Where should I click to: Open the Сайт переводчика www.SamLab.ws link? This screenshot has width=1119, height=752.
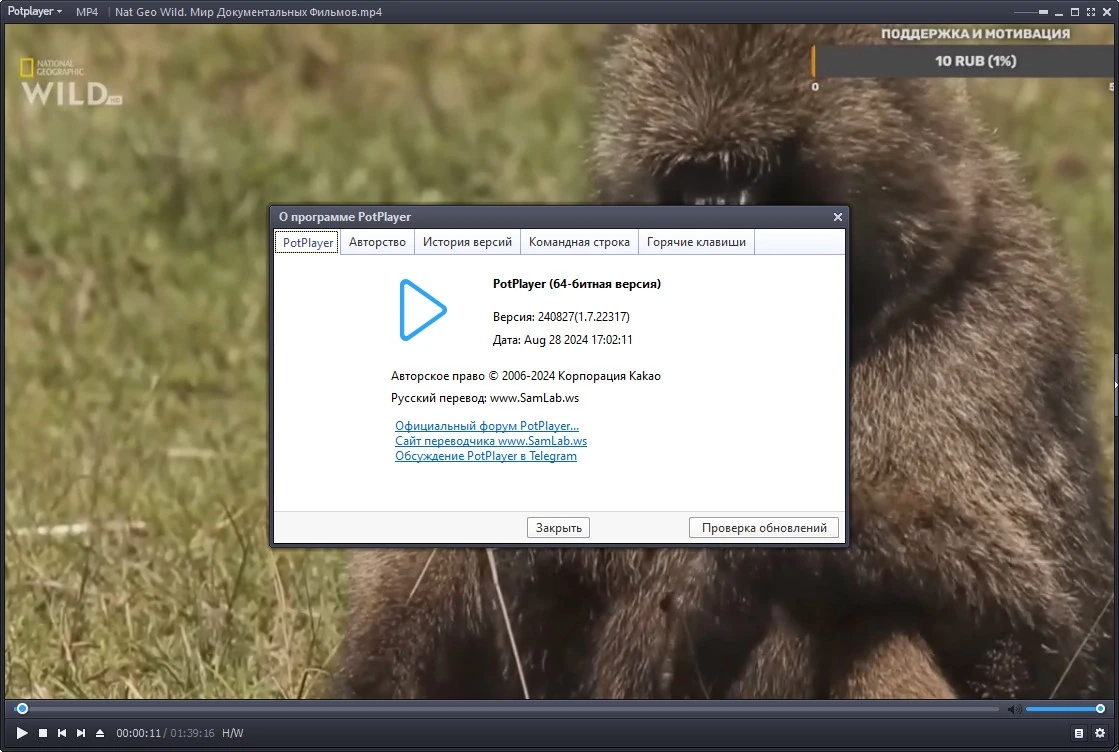tap(491, 441)
